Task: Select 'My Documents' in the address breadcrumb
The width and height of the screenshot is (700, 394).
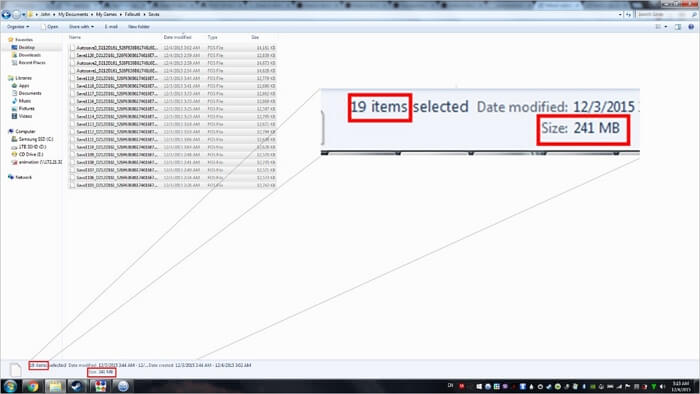Action: (x=73, y=14)
